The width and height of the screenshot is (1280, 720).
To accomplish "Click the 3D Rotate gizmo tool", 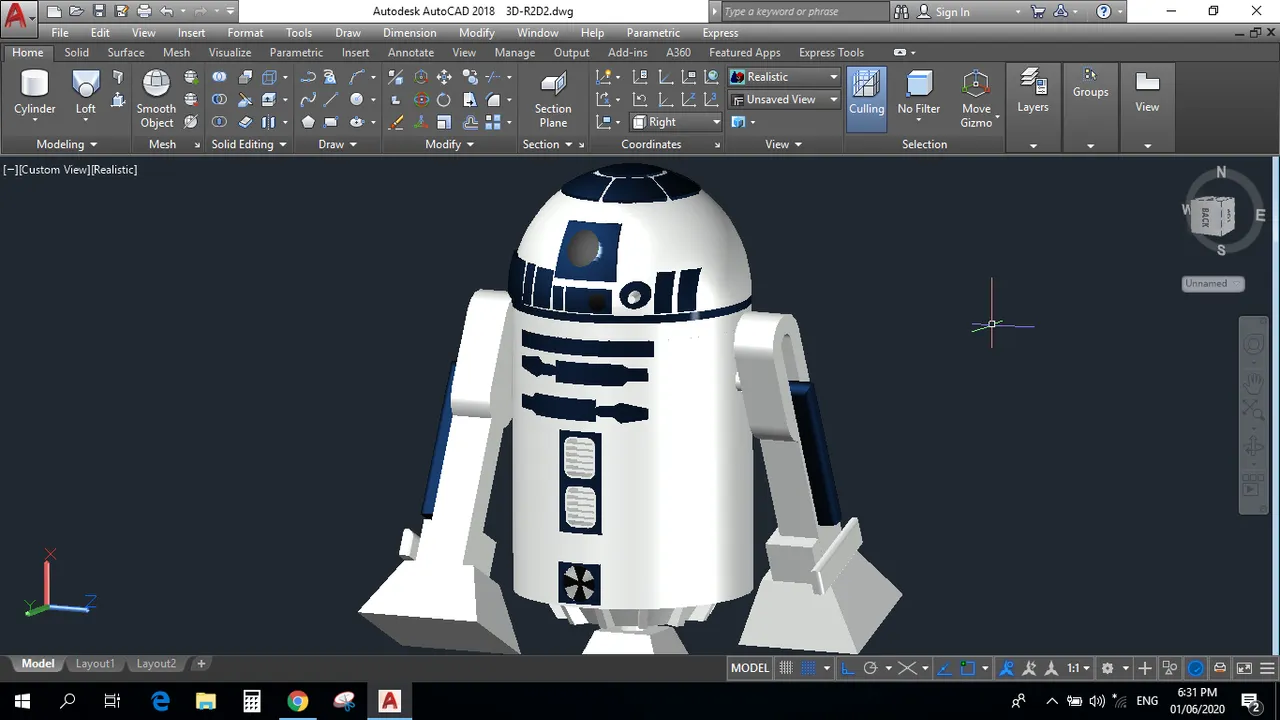I will point(421,99).
